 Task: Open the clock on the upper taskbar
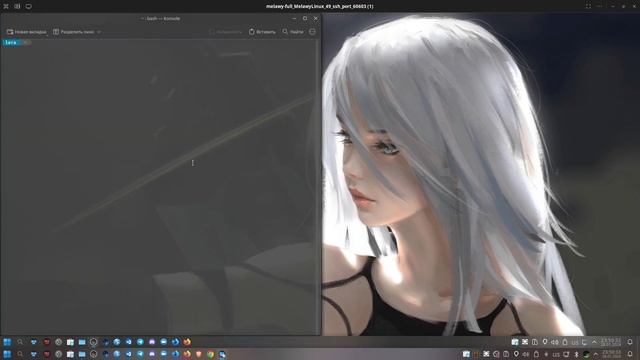611,342
